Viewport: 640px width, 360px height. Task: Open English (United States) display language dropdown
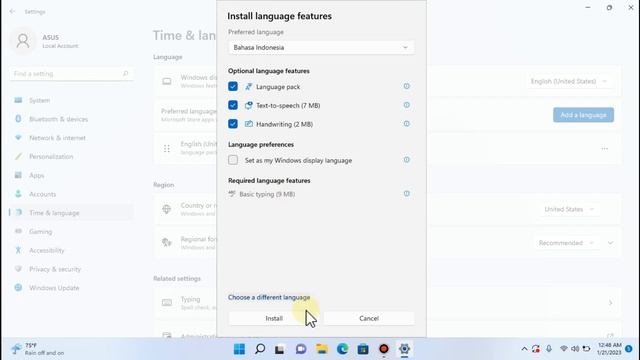point(569,81)
